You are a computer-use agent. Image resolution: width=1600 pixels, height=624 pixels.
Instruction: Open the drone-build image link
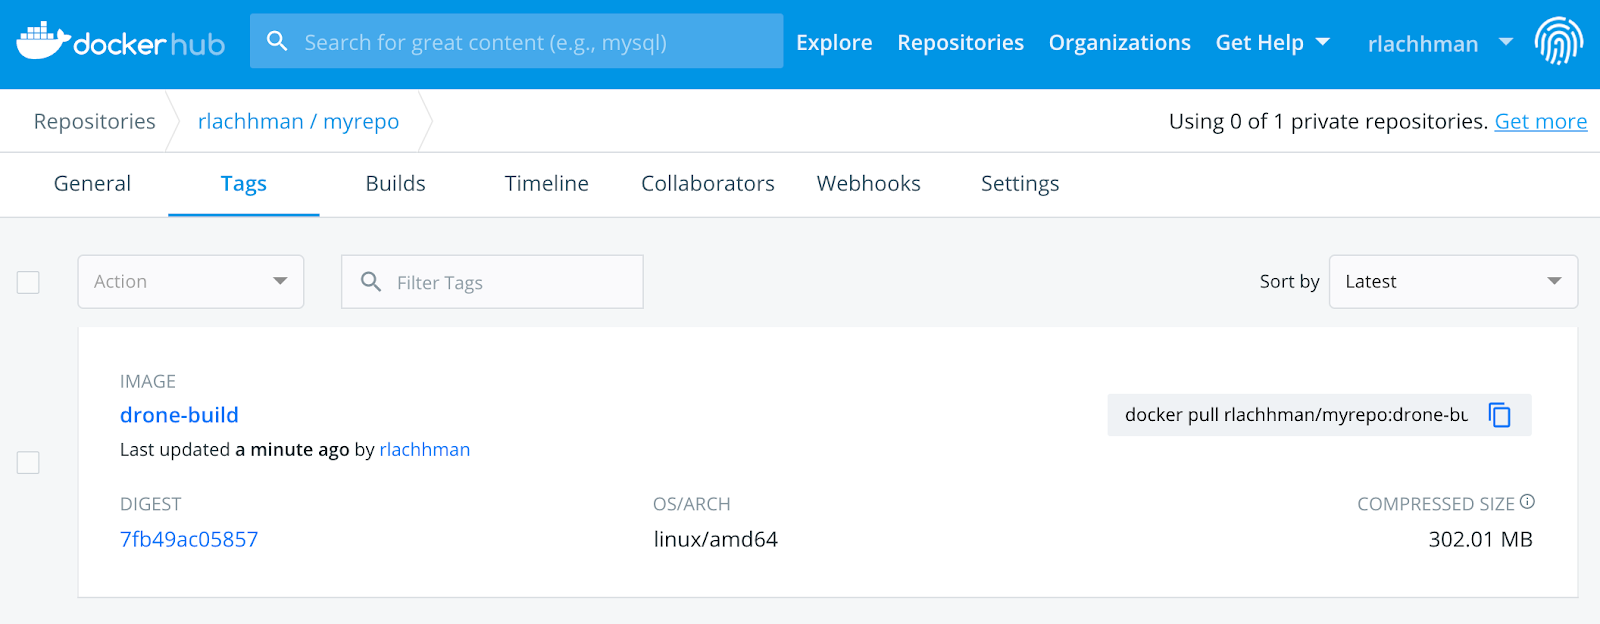point(179,415)
